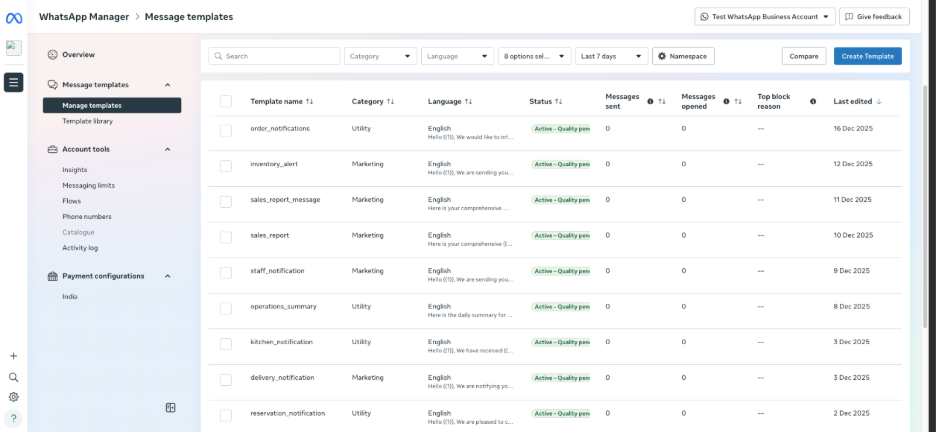Viewport: 936px width, 432px height.
Task: Open Flows in sidebar
Action: pyautogui.click(x=72, y=201)
